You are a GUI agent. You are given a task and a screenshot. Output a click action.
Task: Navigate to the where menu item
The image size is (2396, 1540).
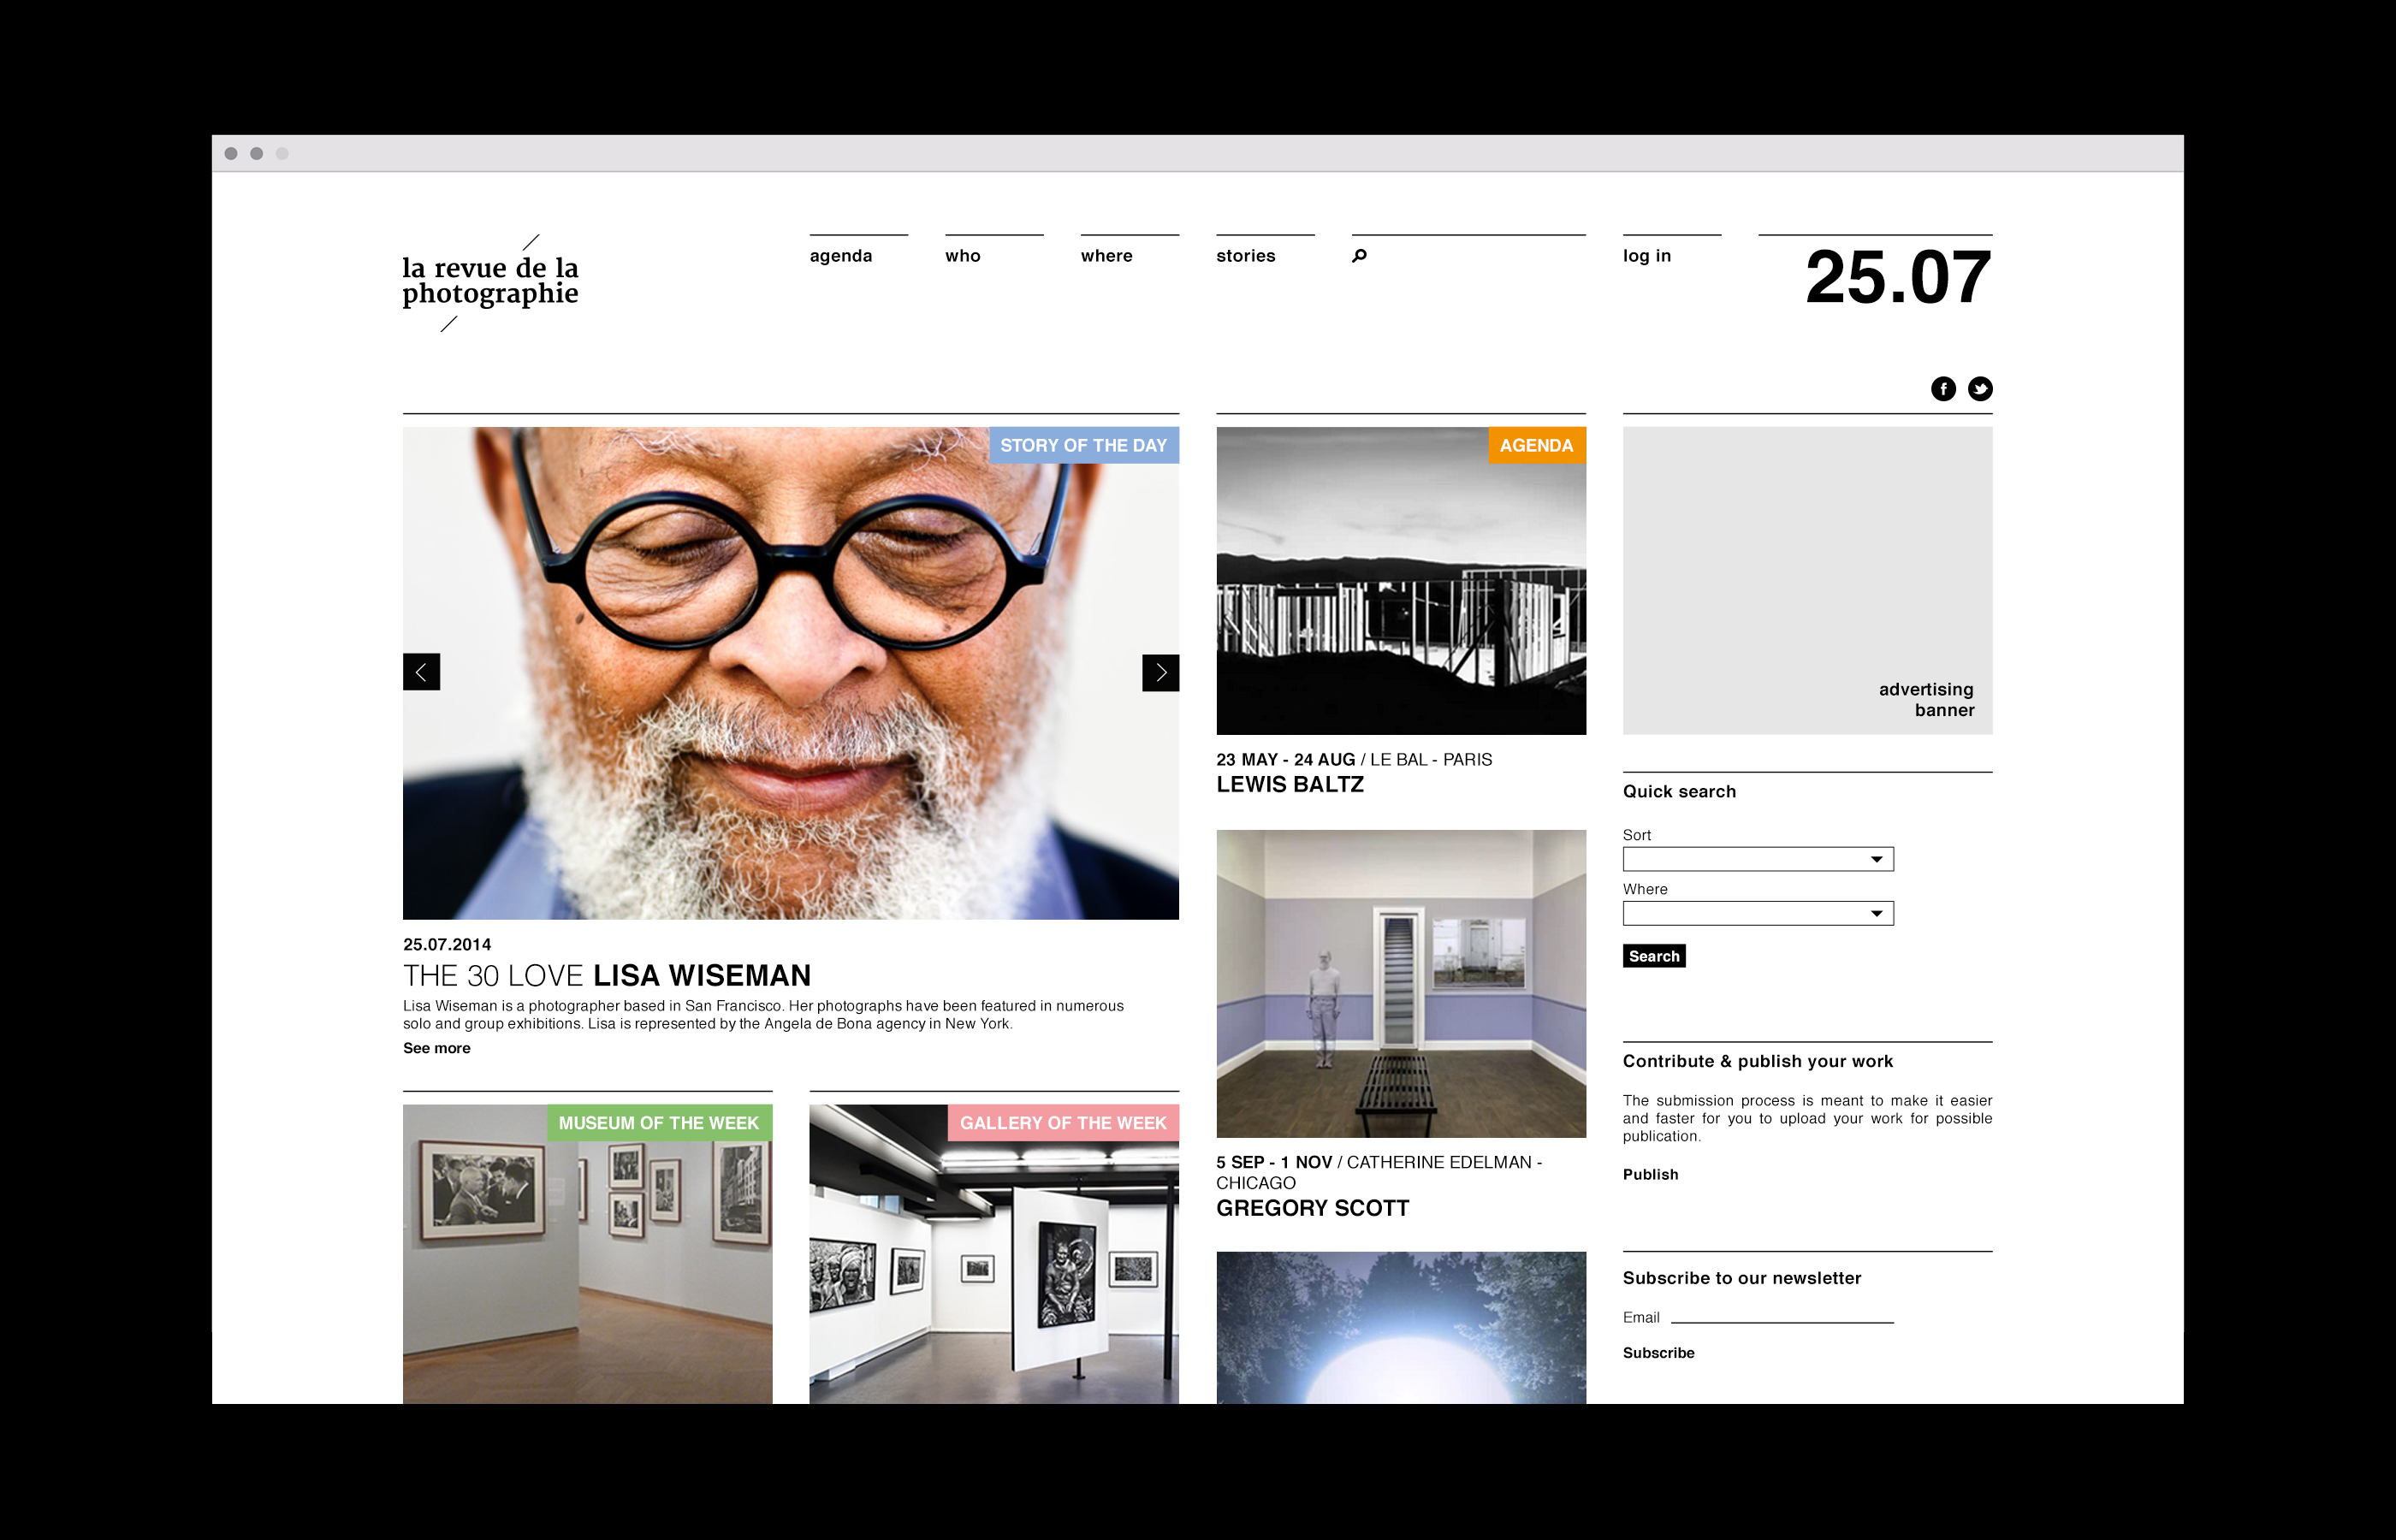pos(1106,256)
